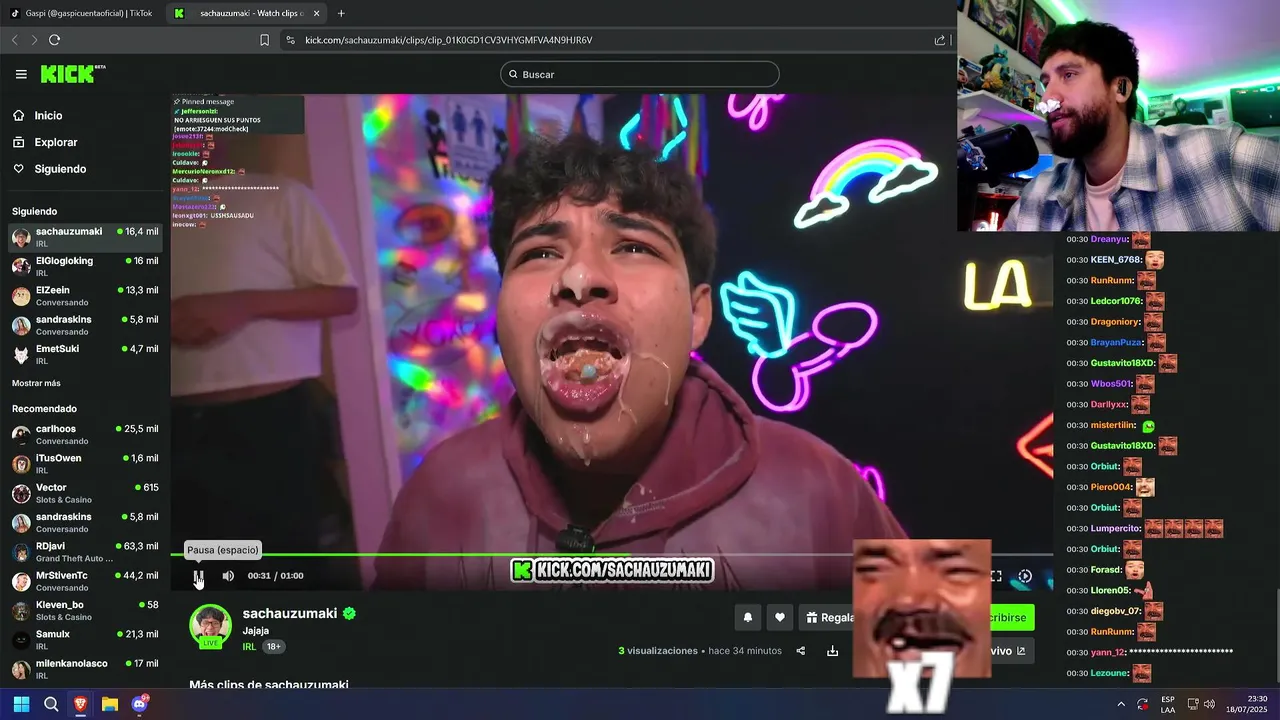The height and width of the screenshot is (720, 1280).
Task: Click mistertilin username in chat
Action: coord(1114,425)
